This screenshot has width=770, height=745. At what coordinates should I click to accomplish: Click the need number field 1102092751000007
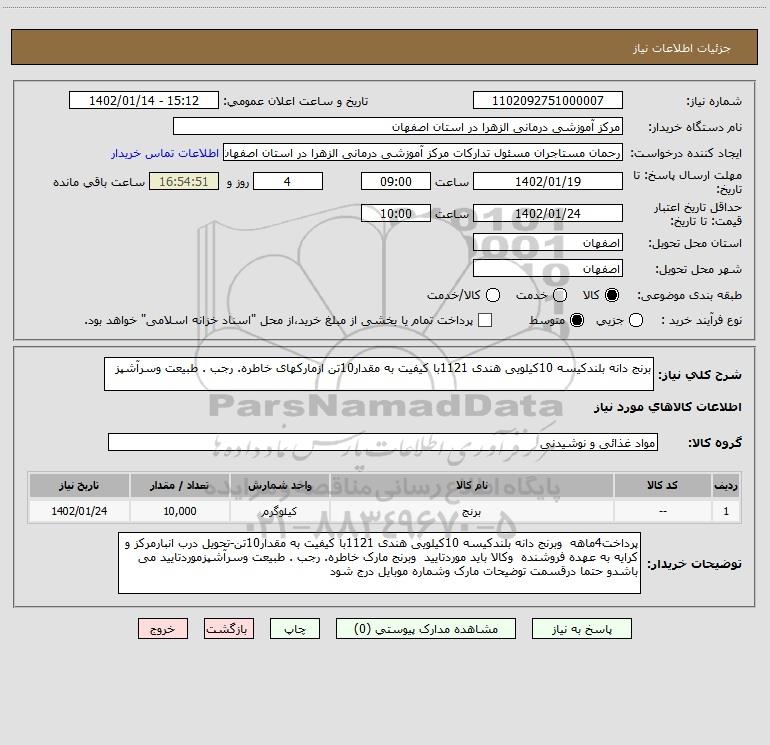548,100
